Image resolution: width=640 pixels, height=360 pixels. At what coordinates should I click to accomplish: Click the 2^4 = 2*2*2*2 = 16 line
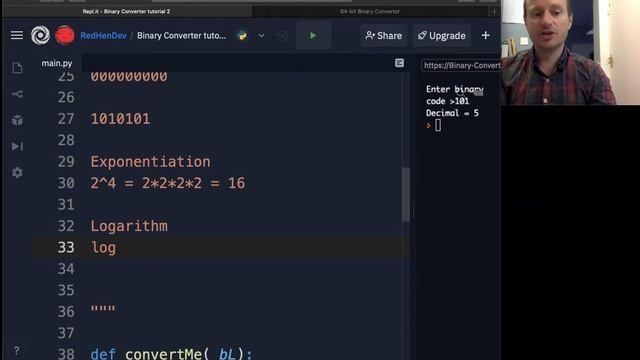pos(168,183)
